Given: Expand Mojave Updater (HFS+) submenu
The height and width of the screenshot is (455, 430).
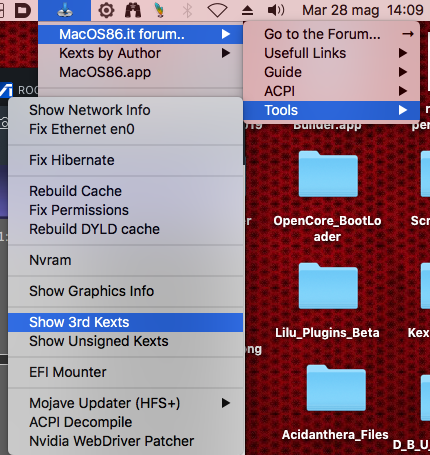Looking at the screenshot, I should (125, 403).
